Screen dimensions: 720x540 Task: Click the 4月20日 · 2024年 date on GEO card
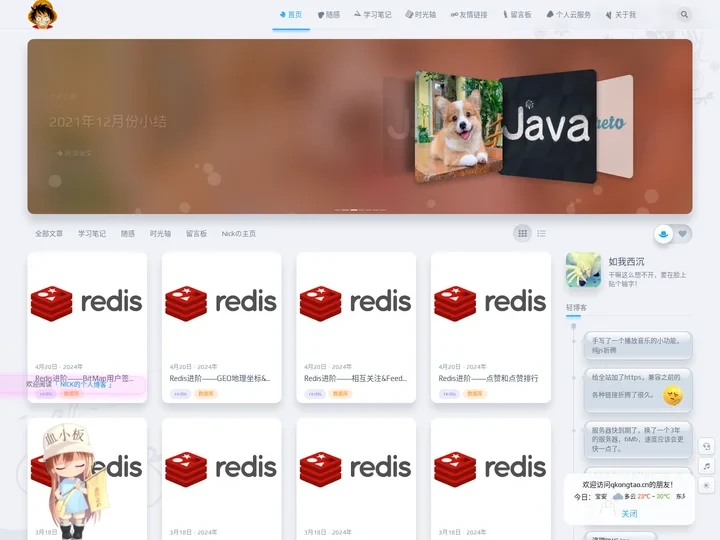[x=193, y=367]
